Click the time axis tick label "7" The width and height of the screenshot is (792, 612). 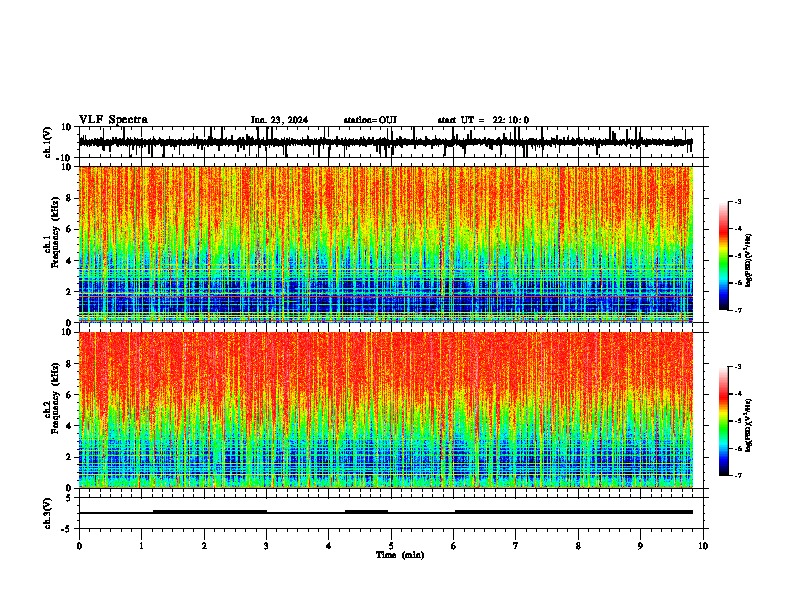516,546
